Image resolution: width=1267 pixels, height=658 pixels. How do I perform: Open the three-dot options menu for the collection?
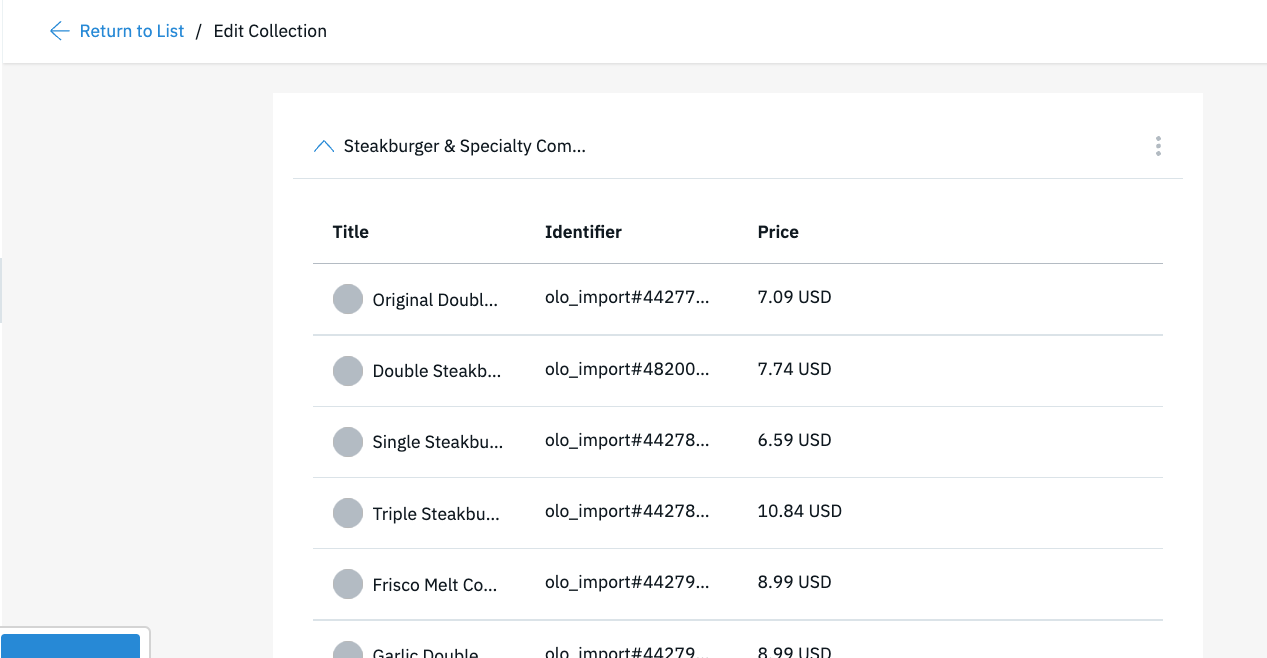coord(1158,146)
